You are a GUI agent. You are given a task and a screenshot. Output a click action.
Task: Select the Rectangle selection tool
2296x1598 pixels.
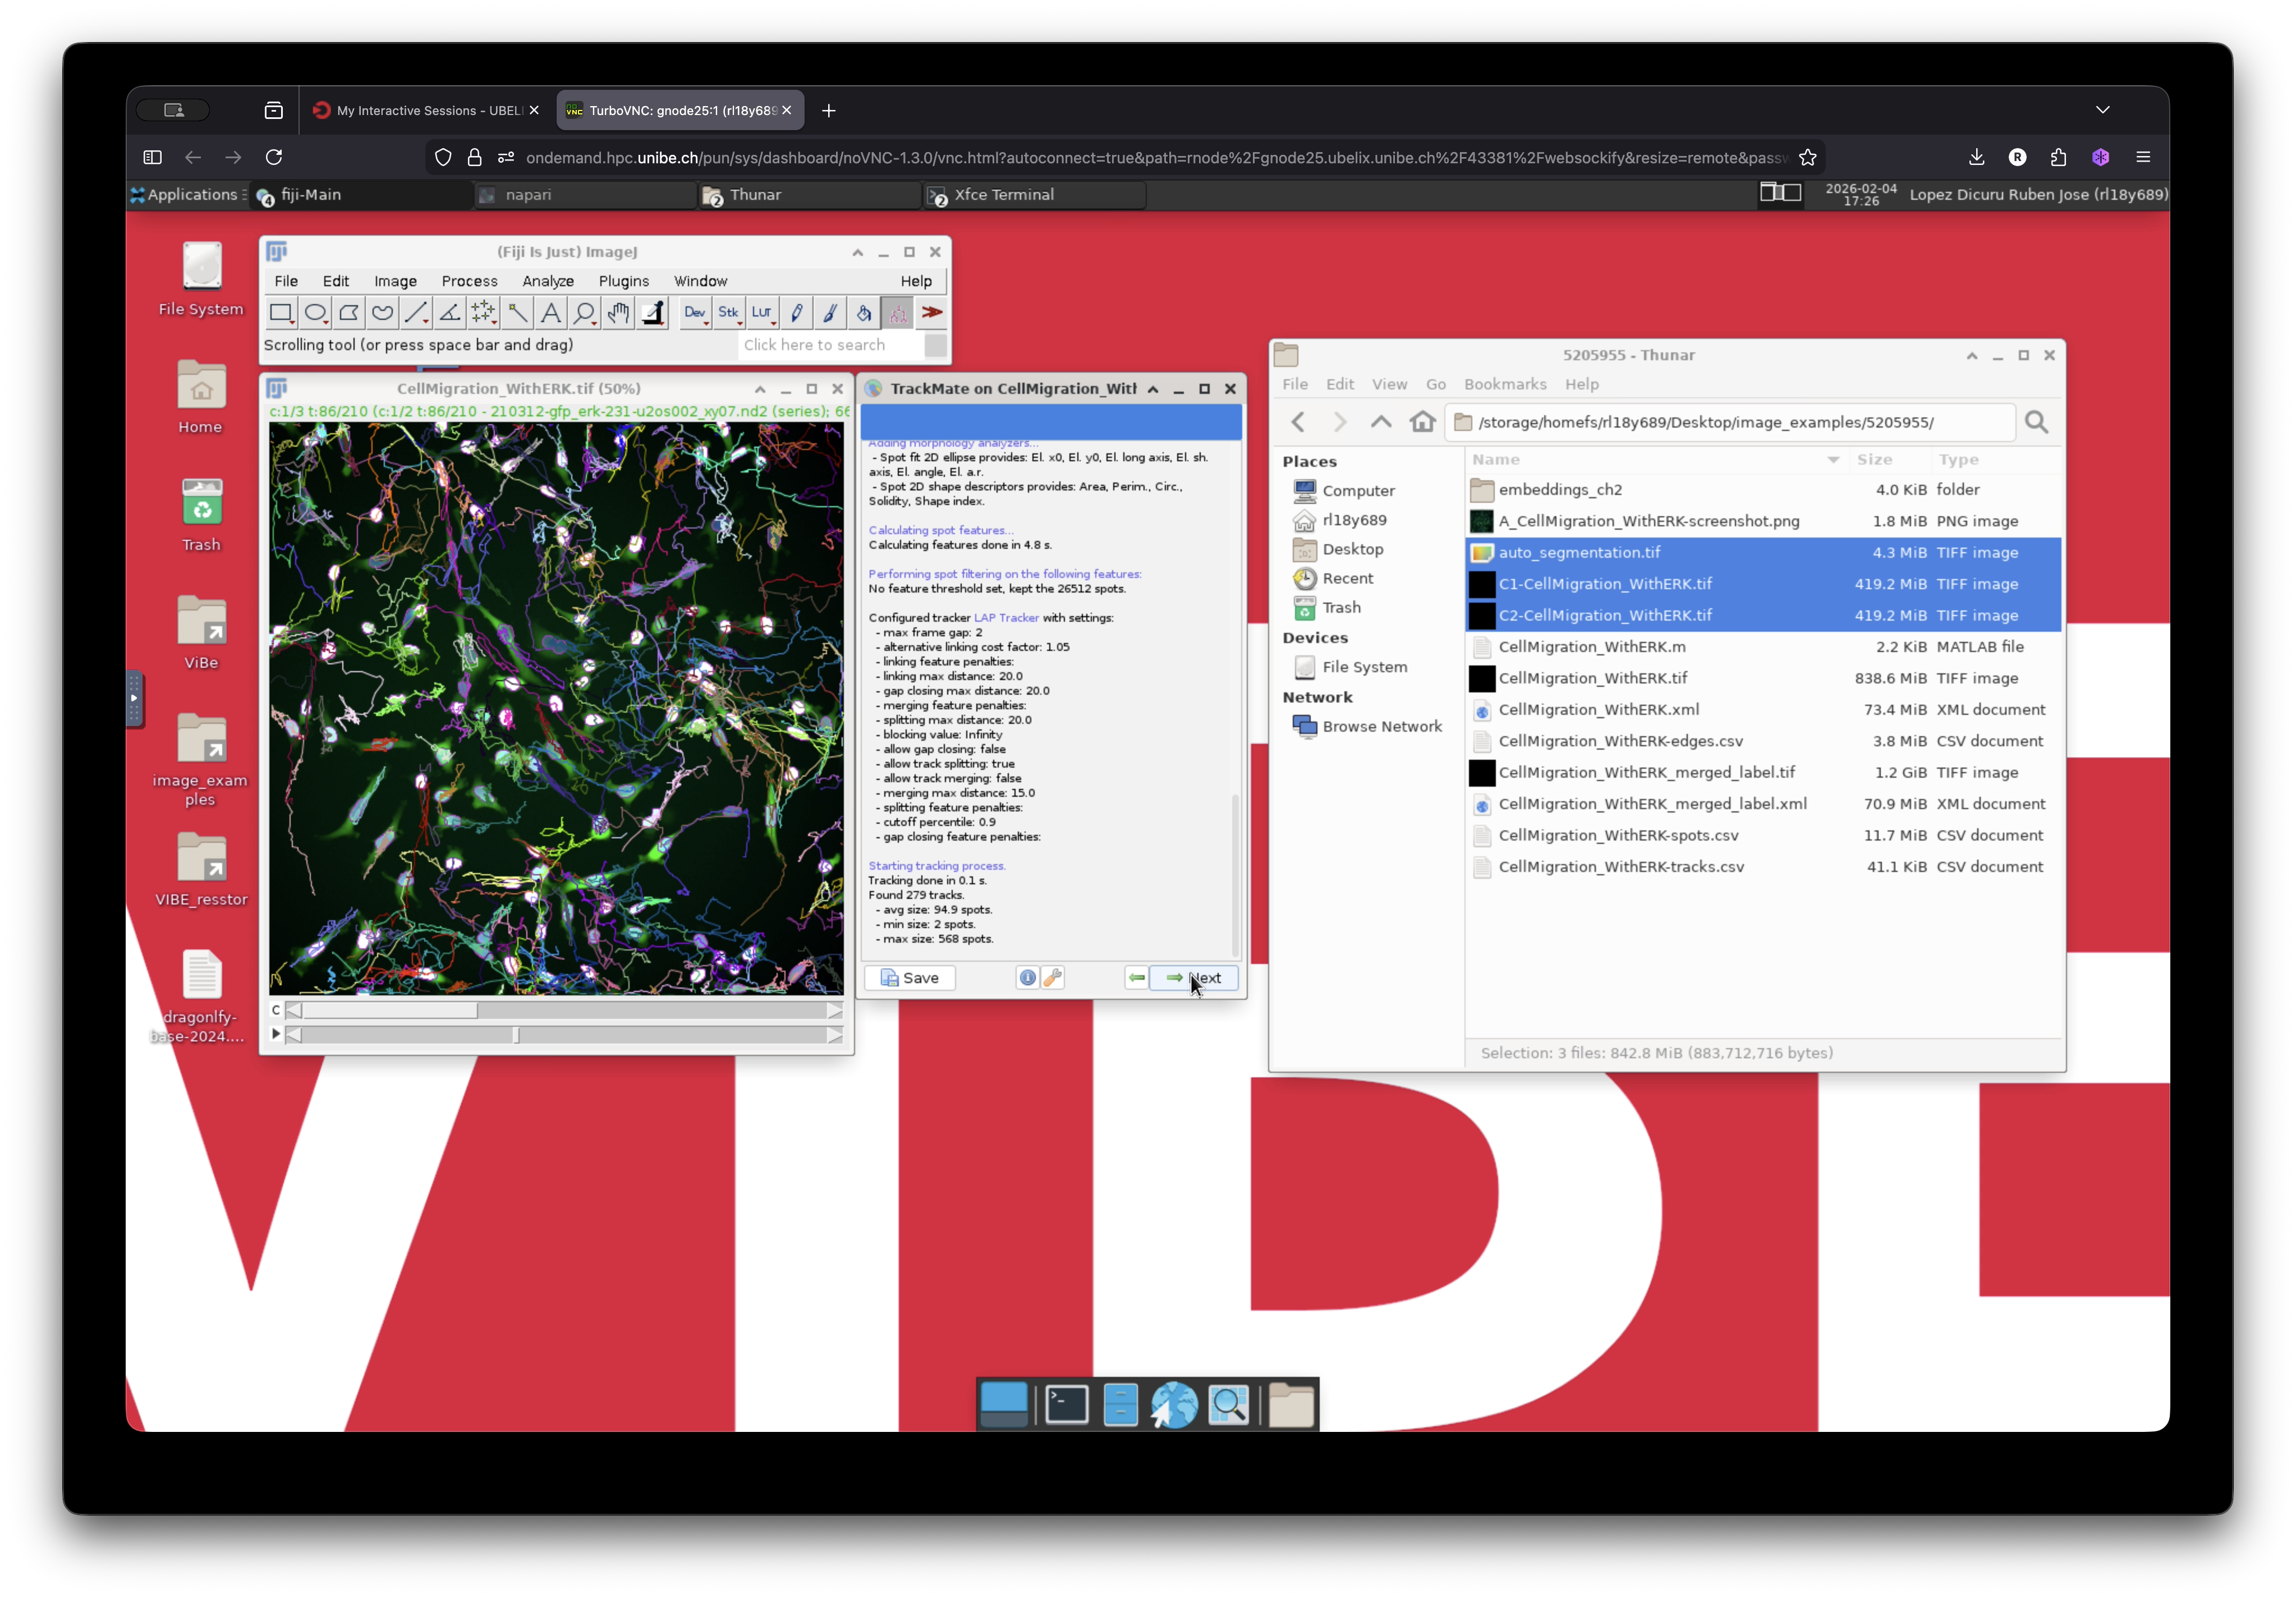click(x=281, y=313)
